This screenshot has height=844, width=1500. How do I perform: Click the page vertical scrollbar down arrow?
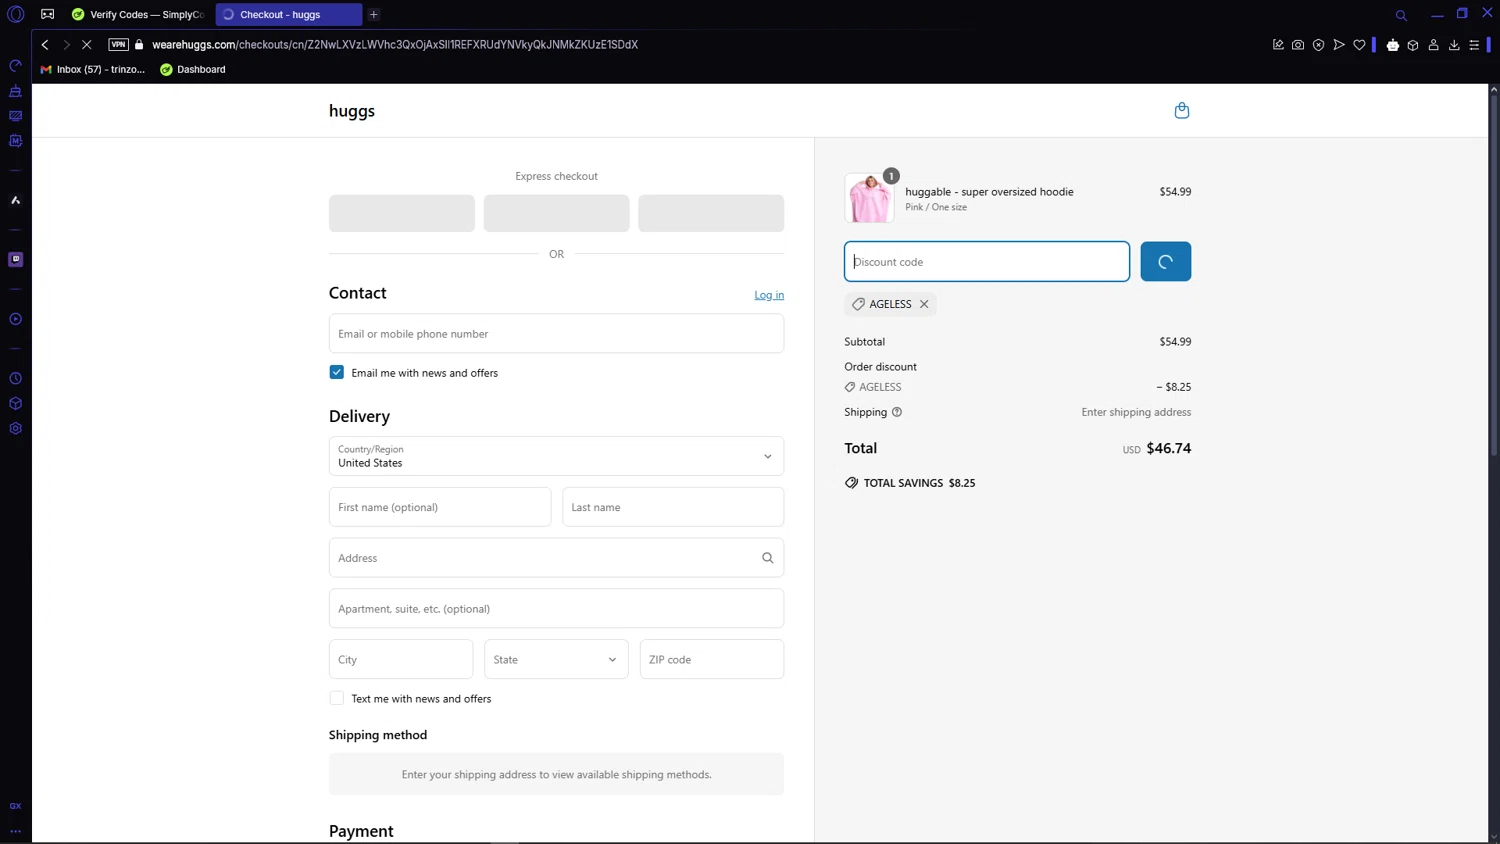pyautogui.click(x=1494, y=837)
